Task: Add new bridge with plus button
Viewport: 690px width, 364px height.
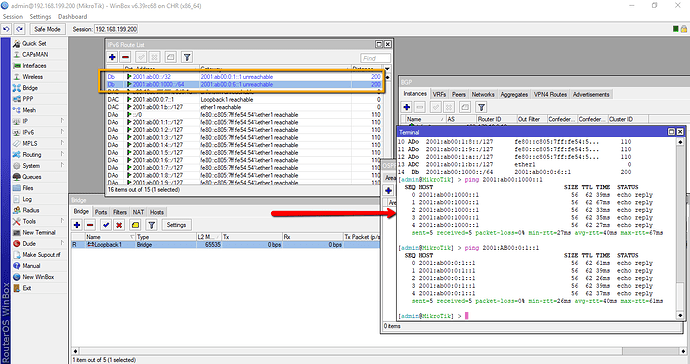Action: [x=77, y=225]
